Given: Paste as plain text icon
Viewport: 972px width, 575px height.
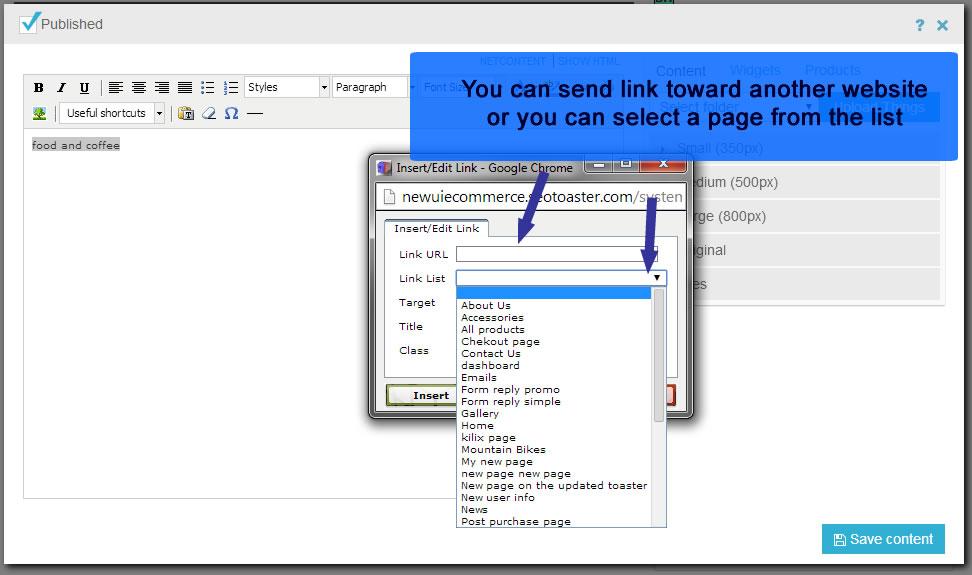Looking at the screenshot, I should pyautogui.click(x=186, y=113).
